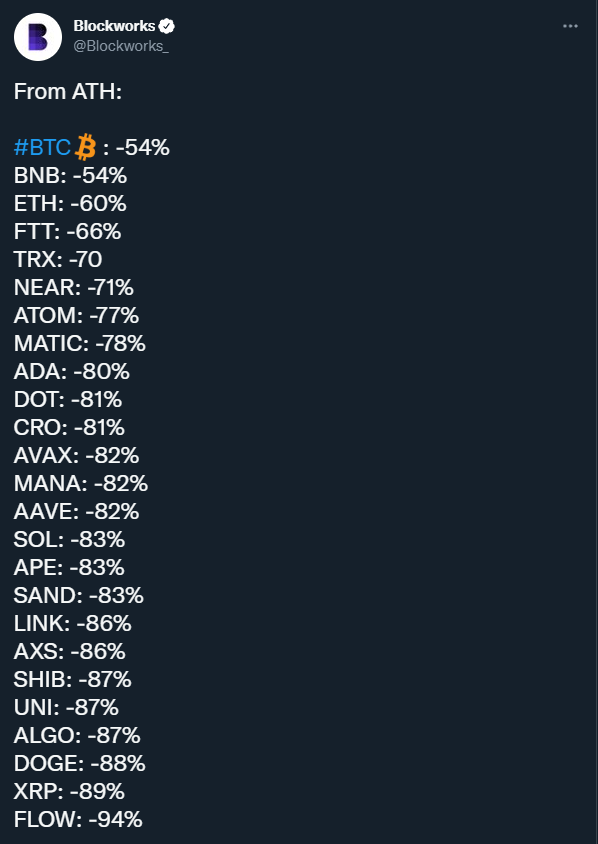Click the DOGE: -88% text

click(x=80, y=763)
